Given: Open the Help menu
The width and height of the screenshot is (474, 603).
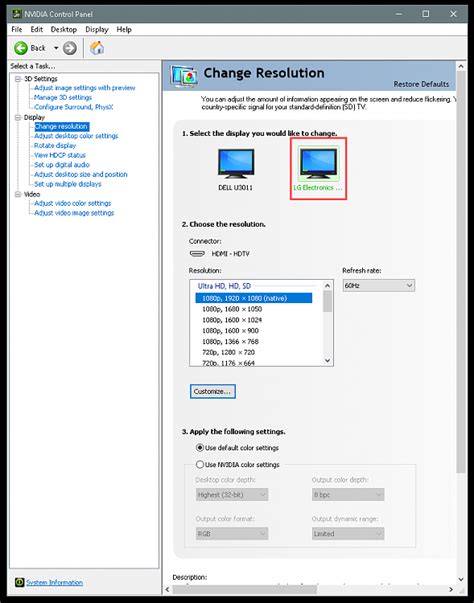Looking at the screenshot, I should click(x=124, y=30).
